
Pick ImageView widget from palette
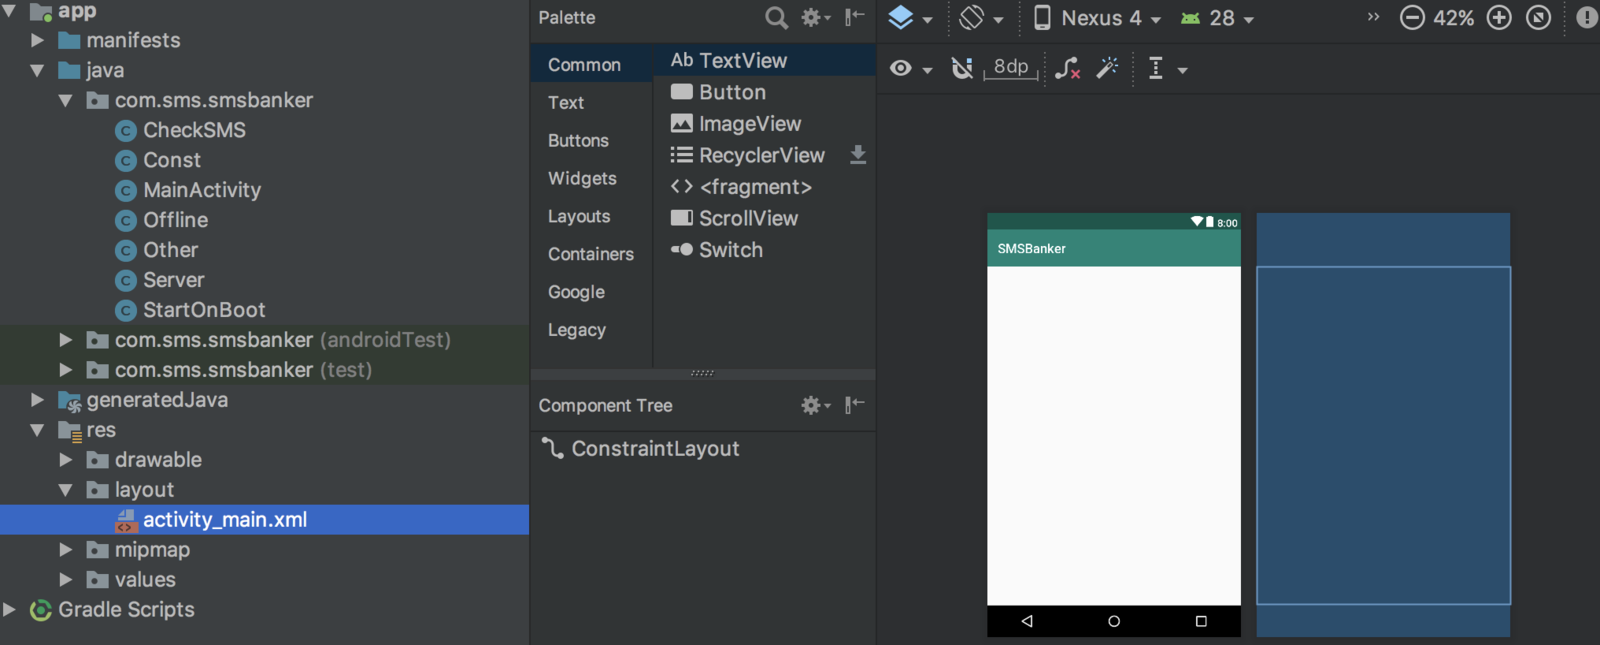pos(764,124)
